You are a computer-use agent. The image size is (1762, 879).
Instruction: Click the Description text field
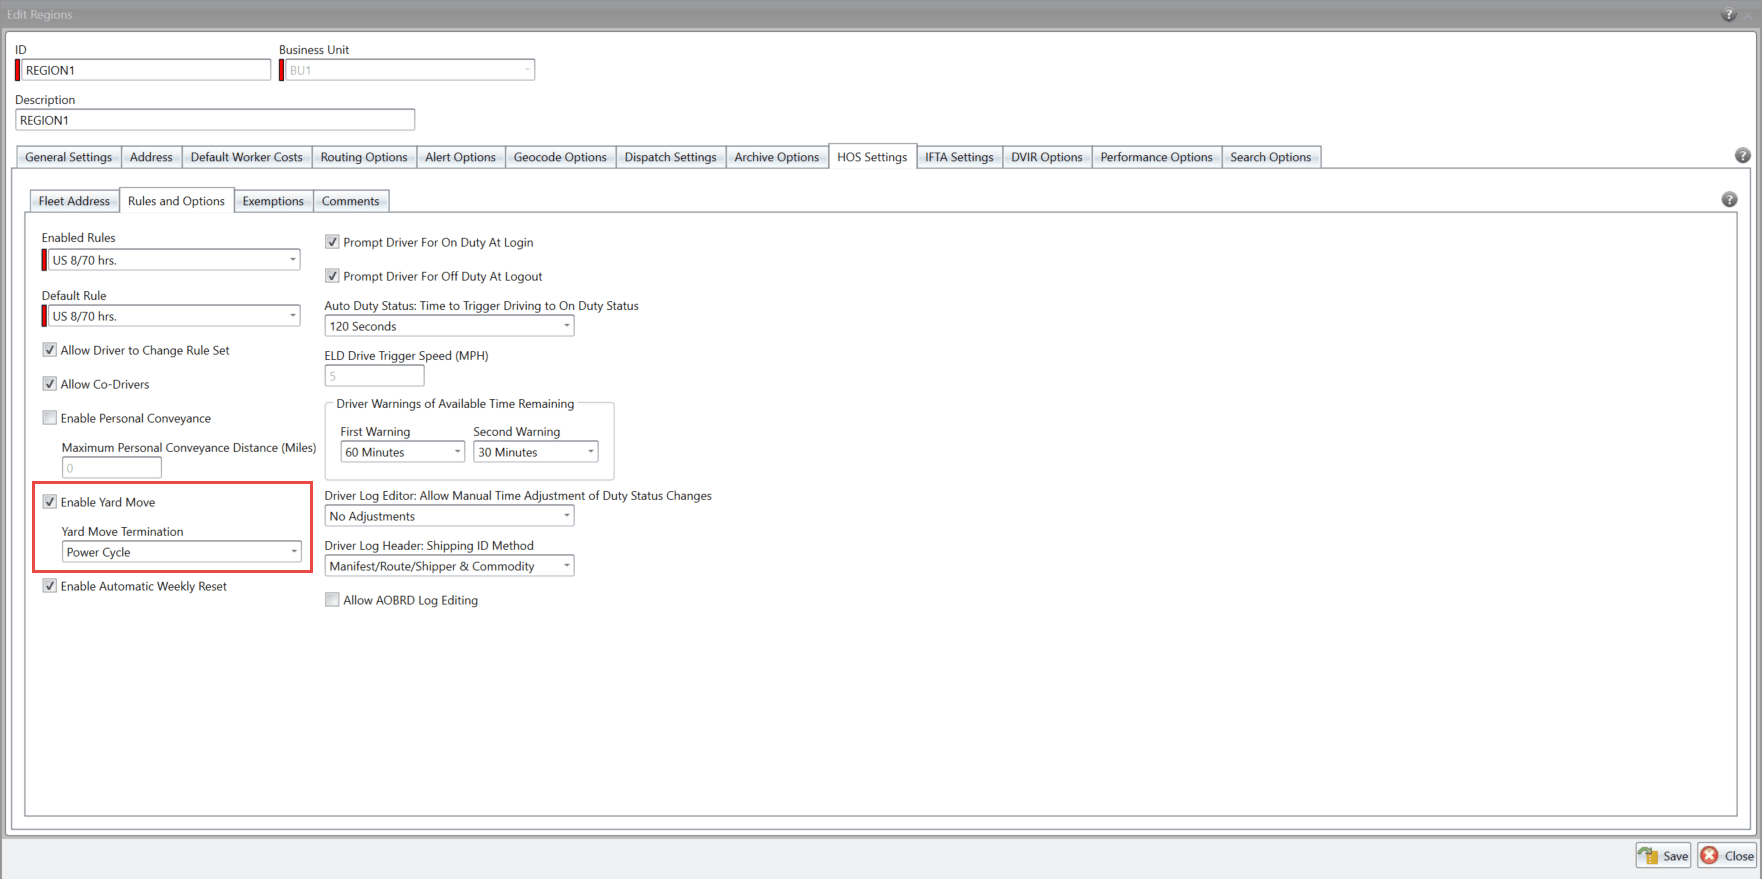pyautogui.click(x=215, y=120)
